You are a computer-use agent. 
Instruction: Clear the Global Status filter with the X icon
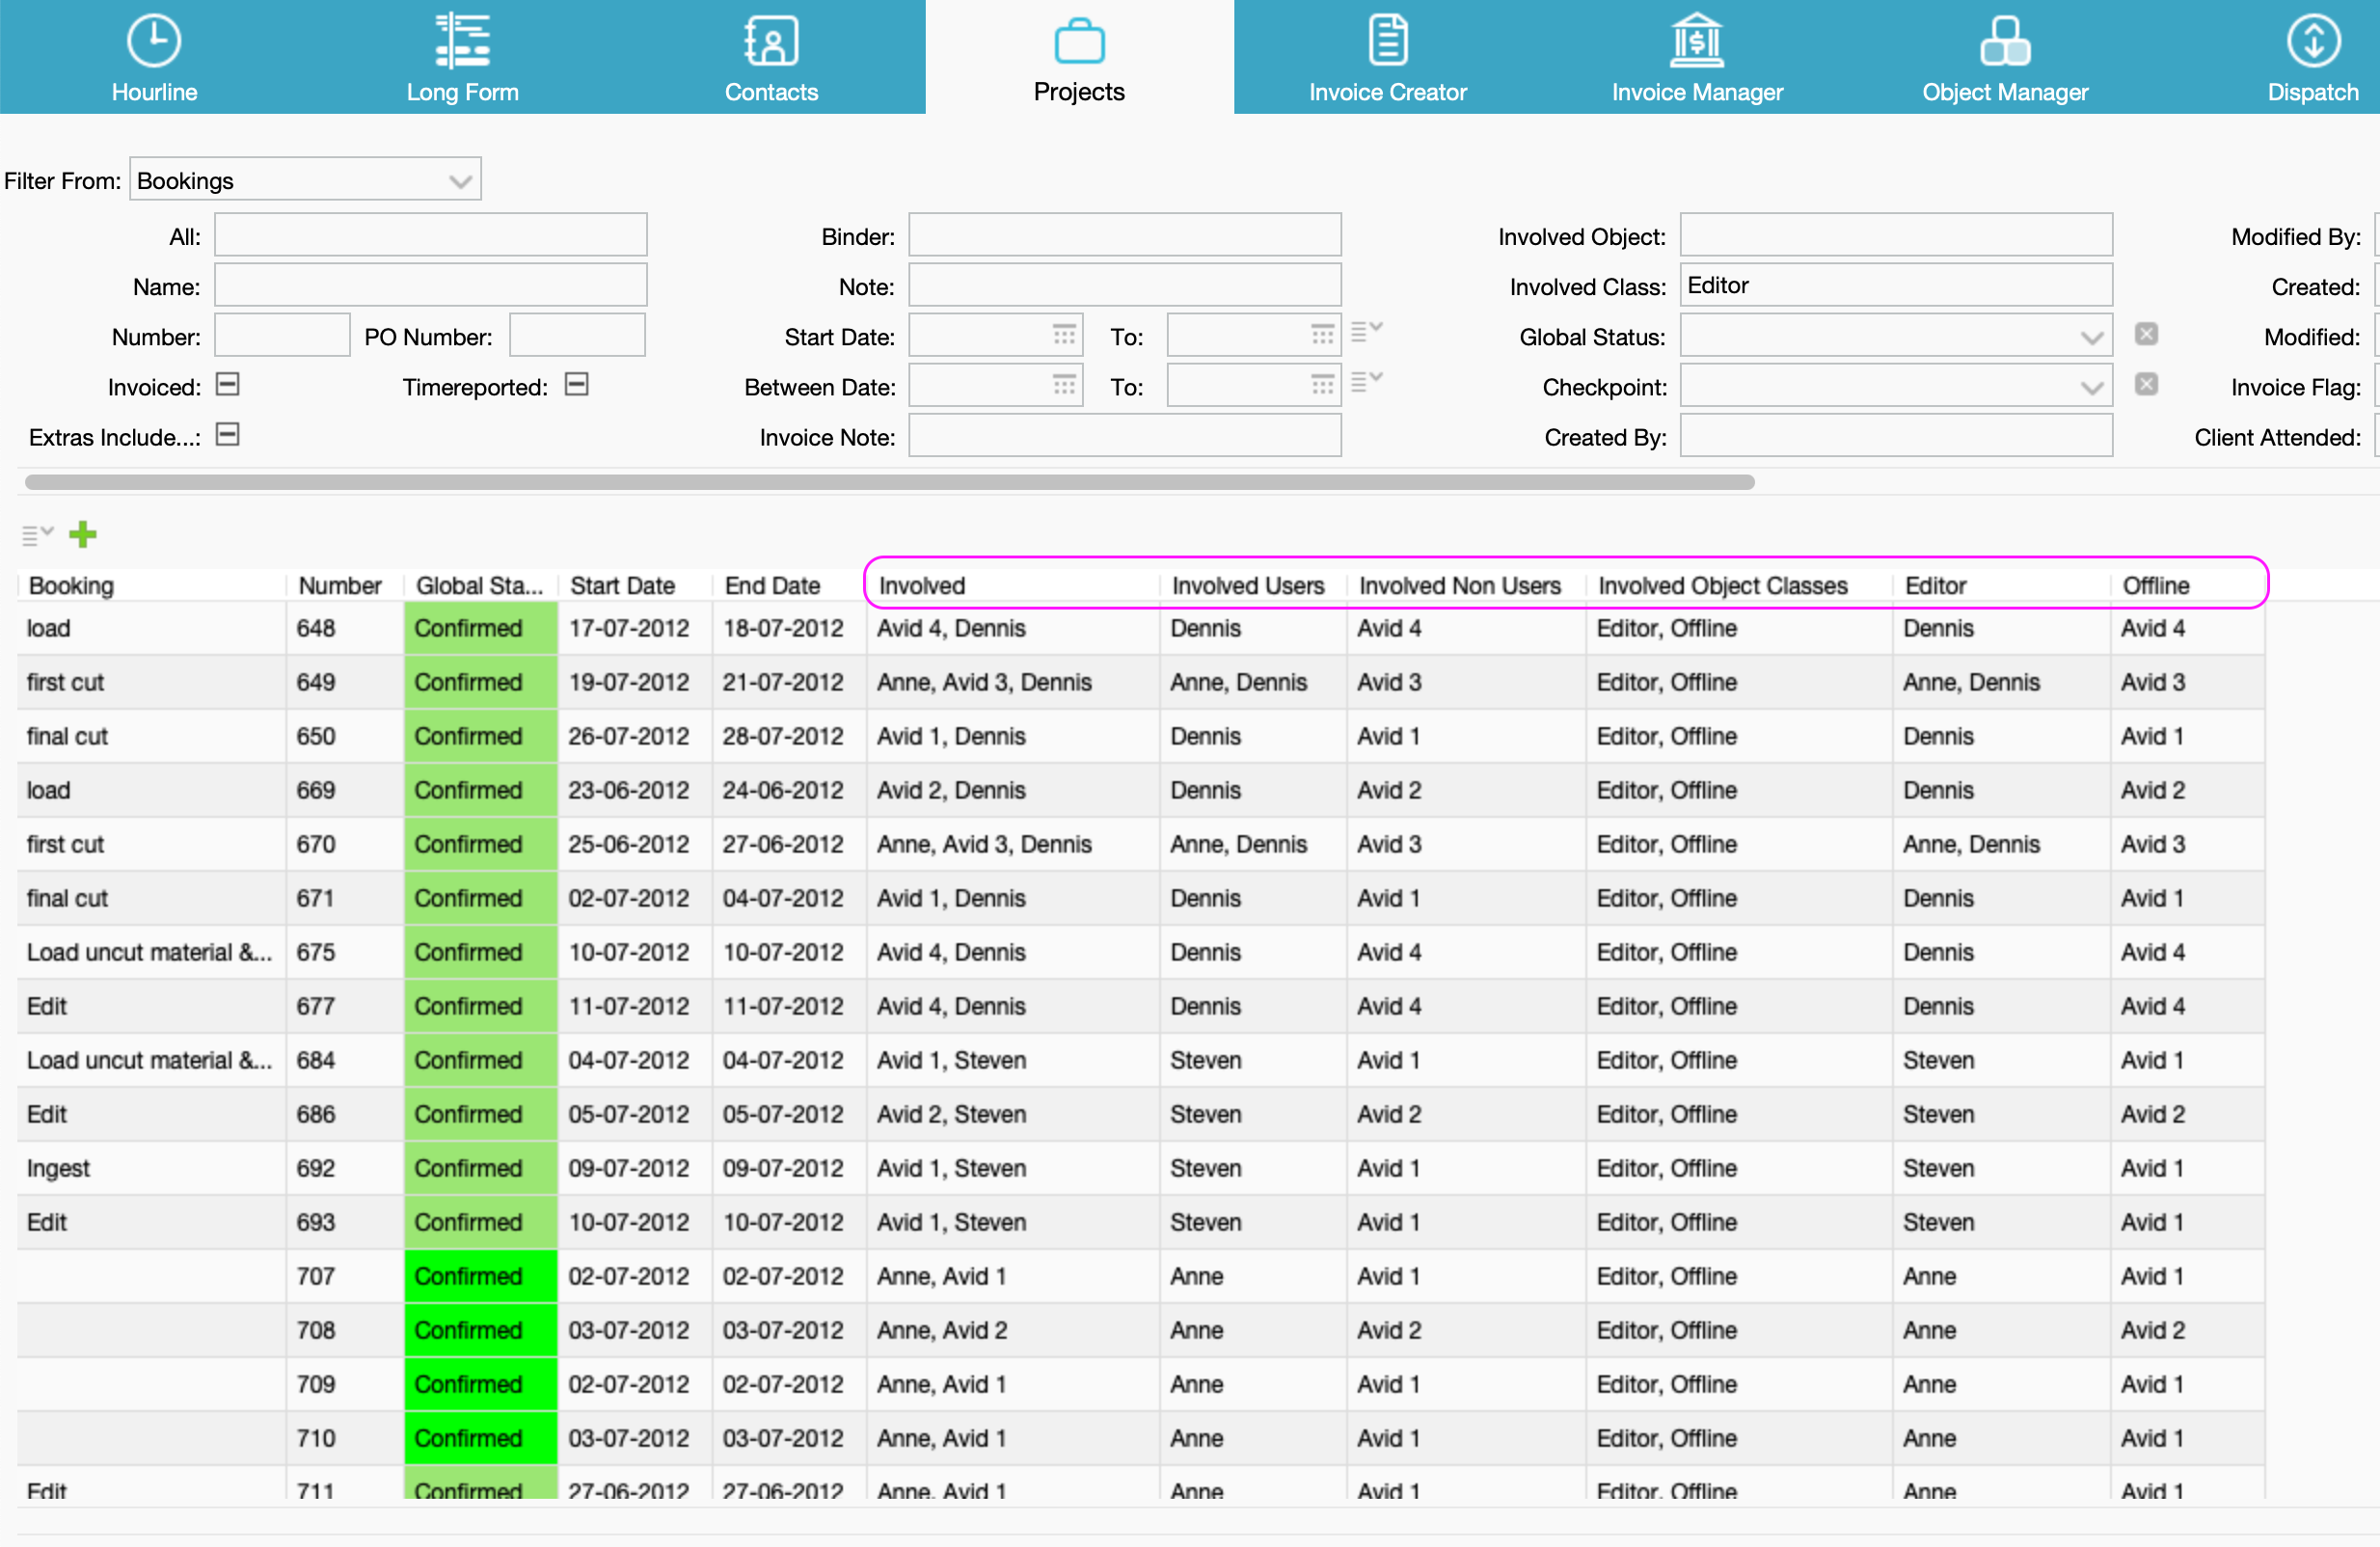point(2146,335)
